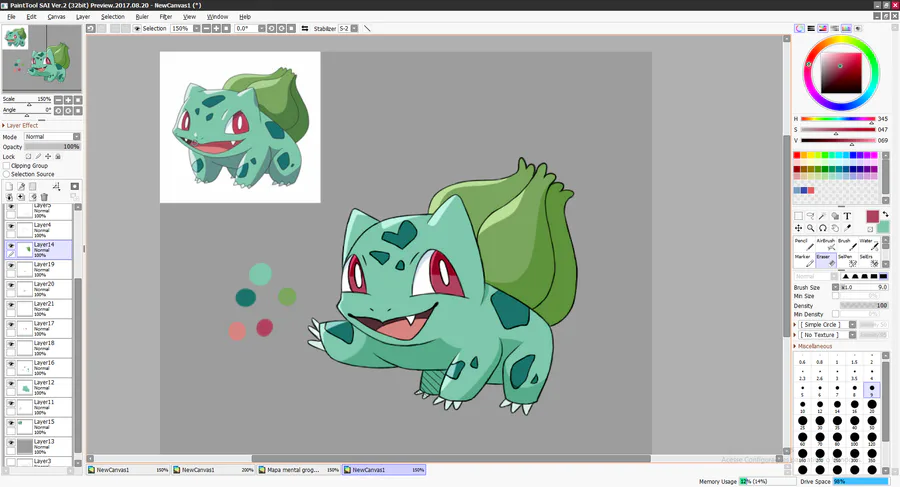Viewport: 900px width, 487px height.
Task: Zoom in using plus in the Scale panel
Action: [68, 99]
